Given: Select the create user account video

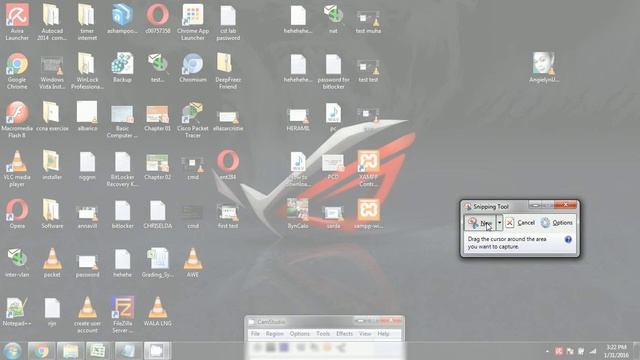Looking at the screenshot, I should pos(87,315).
